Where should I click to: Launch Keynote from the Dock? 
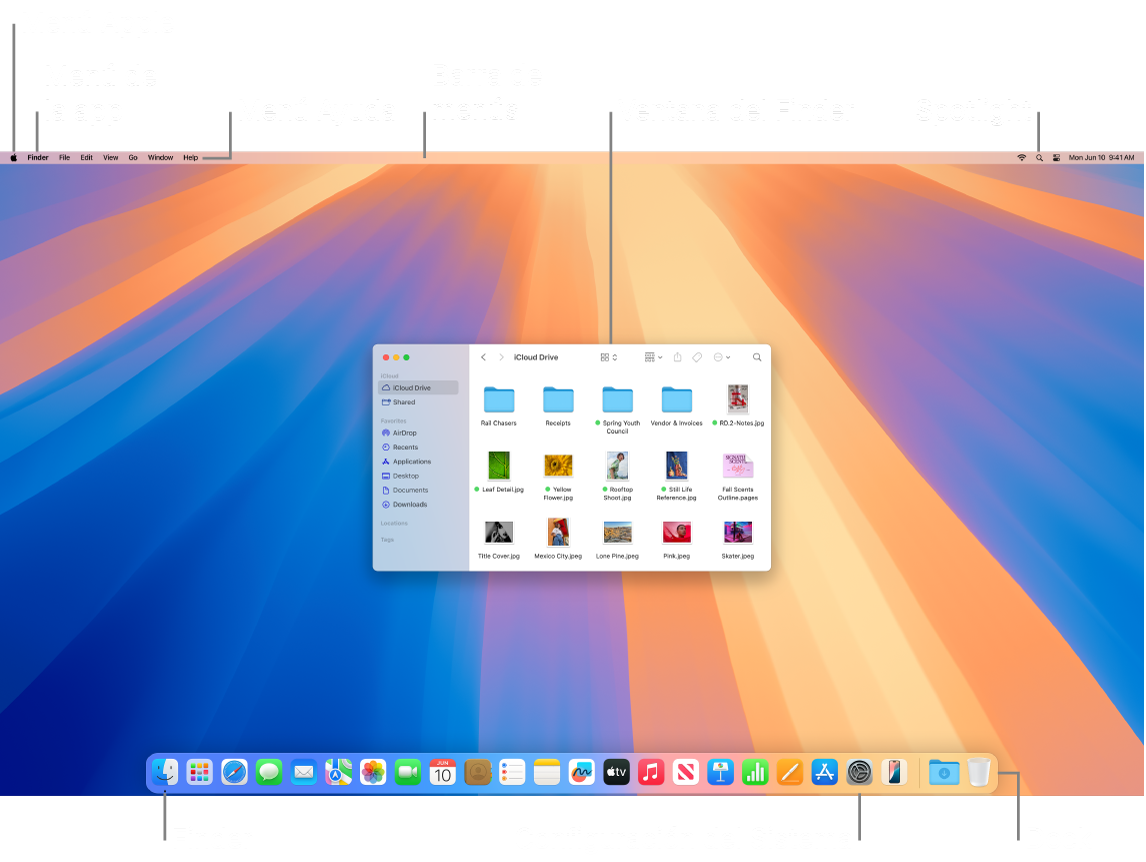(721, 772)
